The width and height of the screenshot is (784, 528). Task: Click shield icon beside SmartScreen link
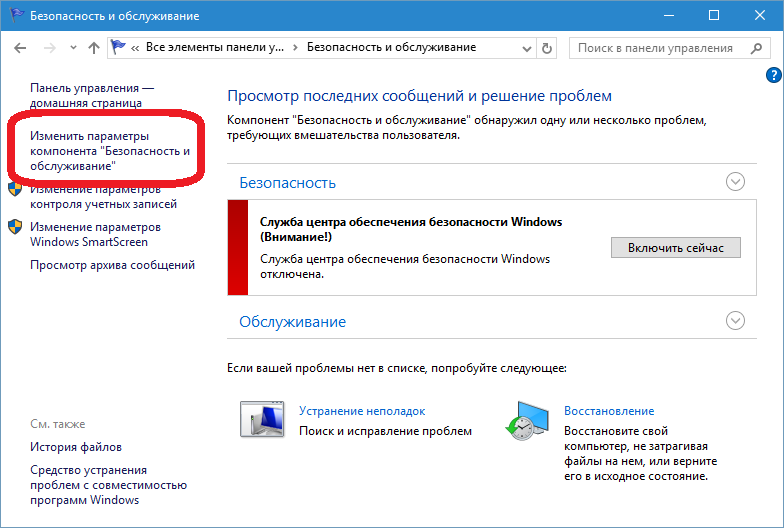pos(15,226)
